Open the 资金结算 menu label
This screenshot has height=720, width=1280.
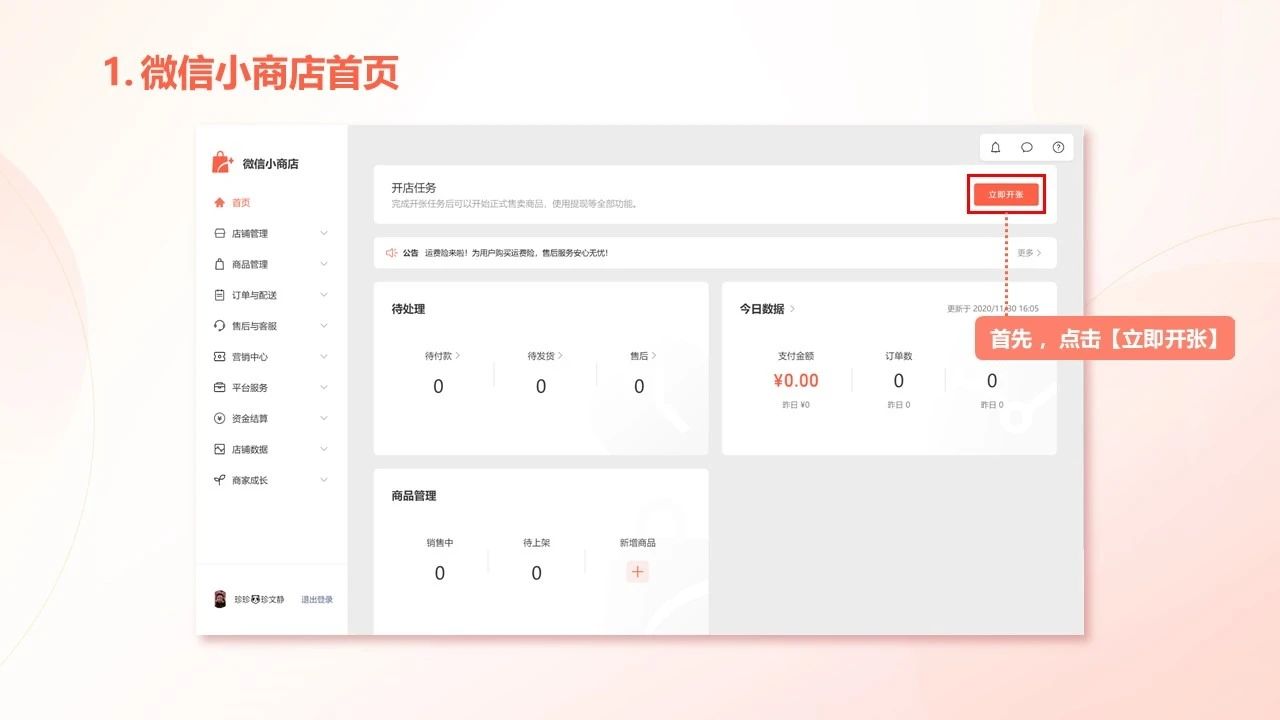pos(250,418)
